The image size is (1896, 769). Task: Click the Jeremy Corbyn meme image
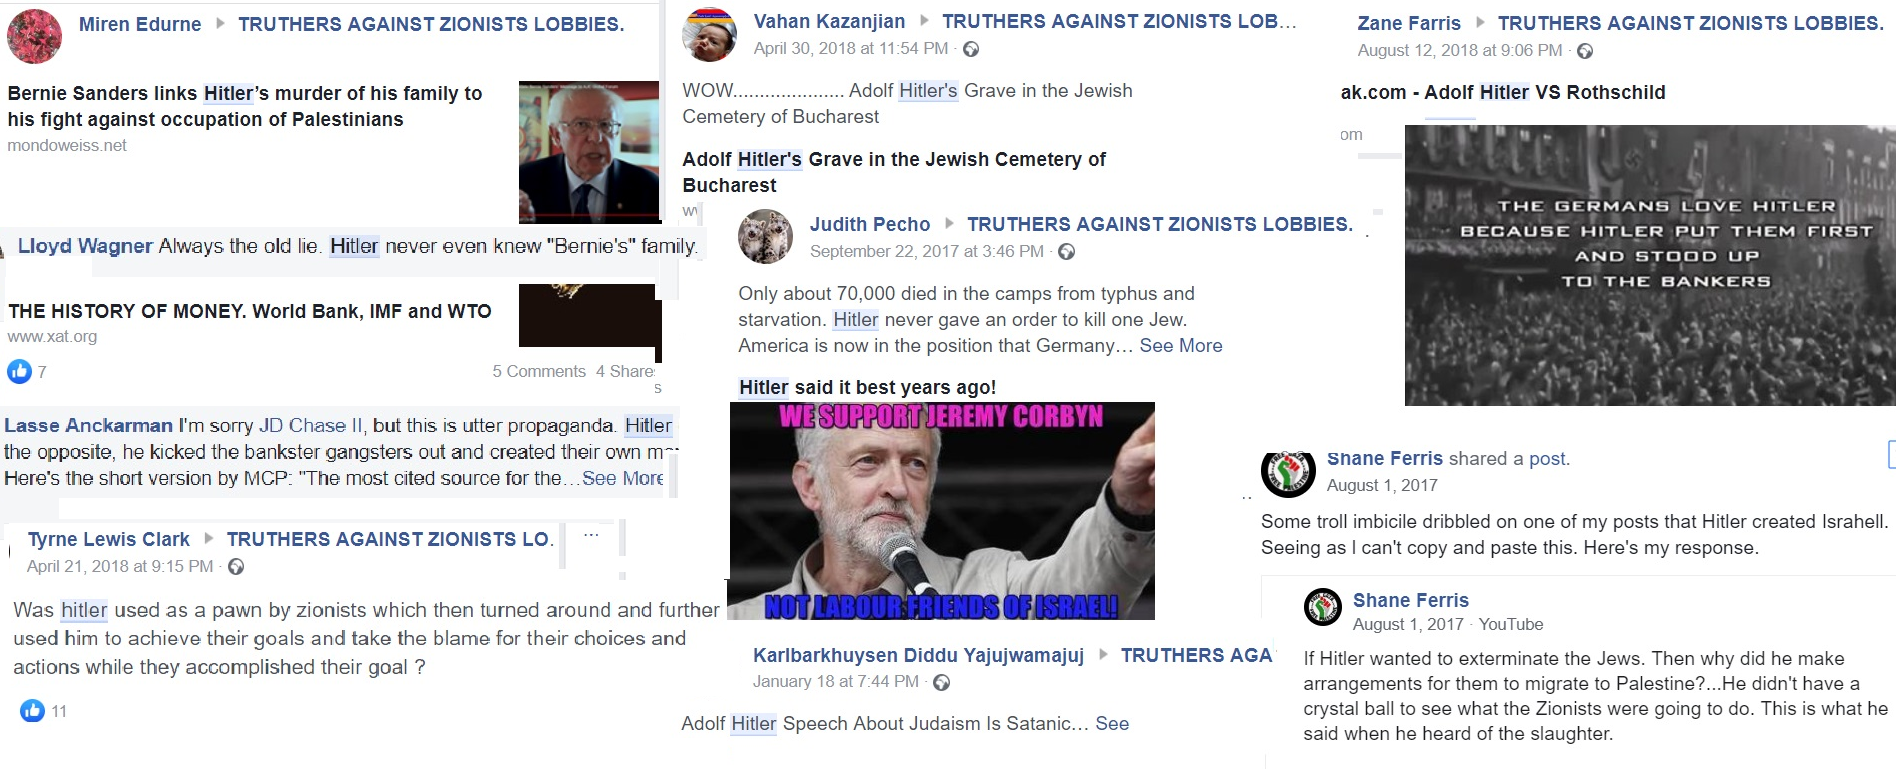(942, 511)
